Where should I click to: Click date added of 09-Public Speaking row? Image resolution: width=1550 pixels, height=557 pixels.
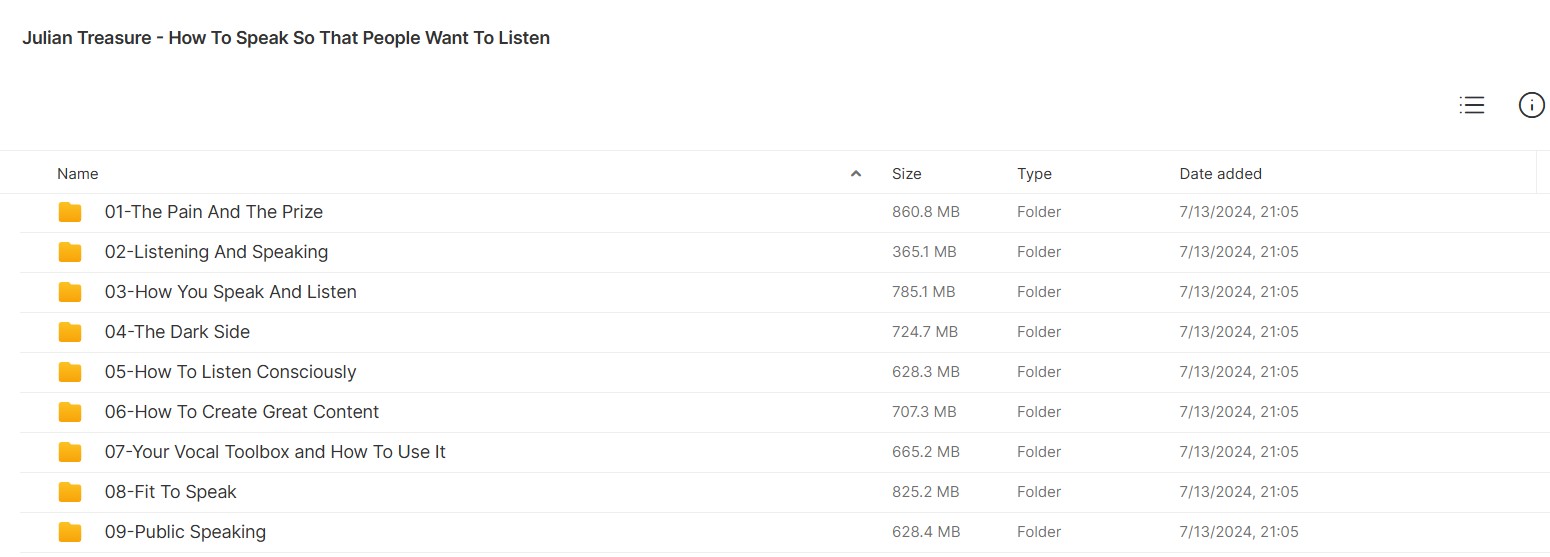pos(1238,532)
